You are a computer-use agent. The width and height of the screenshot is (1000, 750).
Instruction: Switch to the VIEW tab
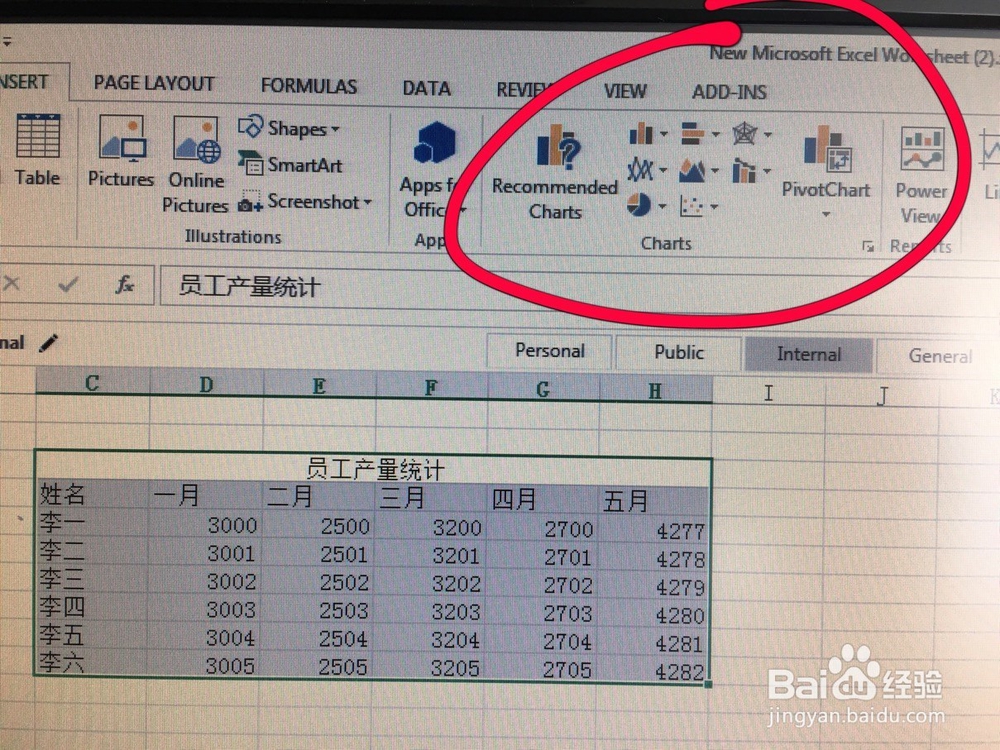[x=625, y=91]
